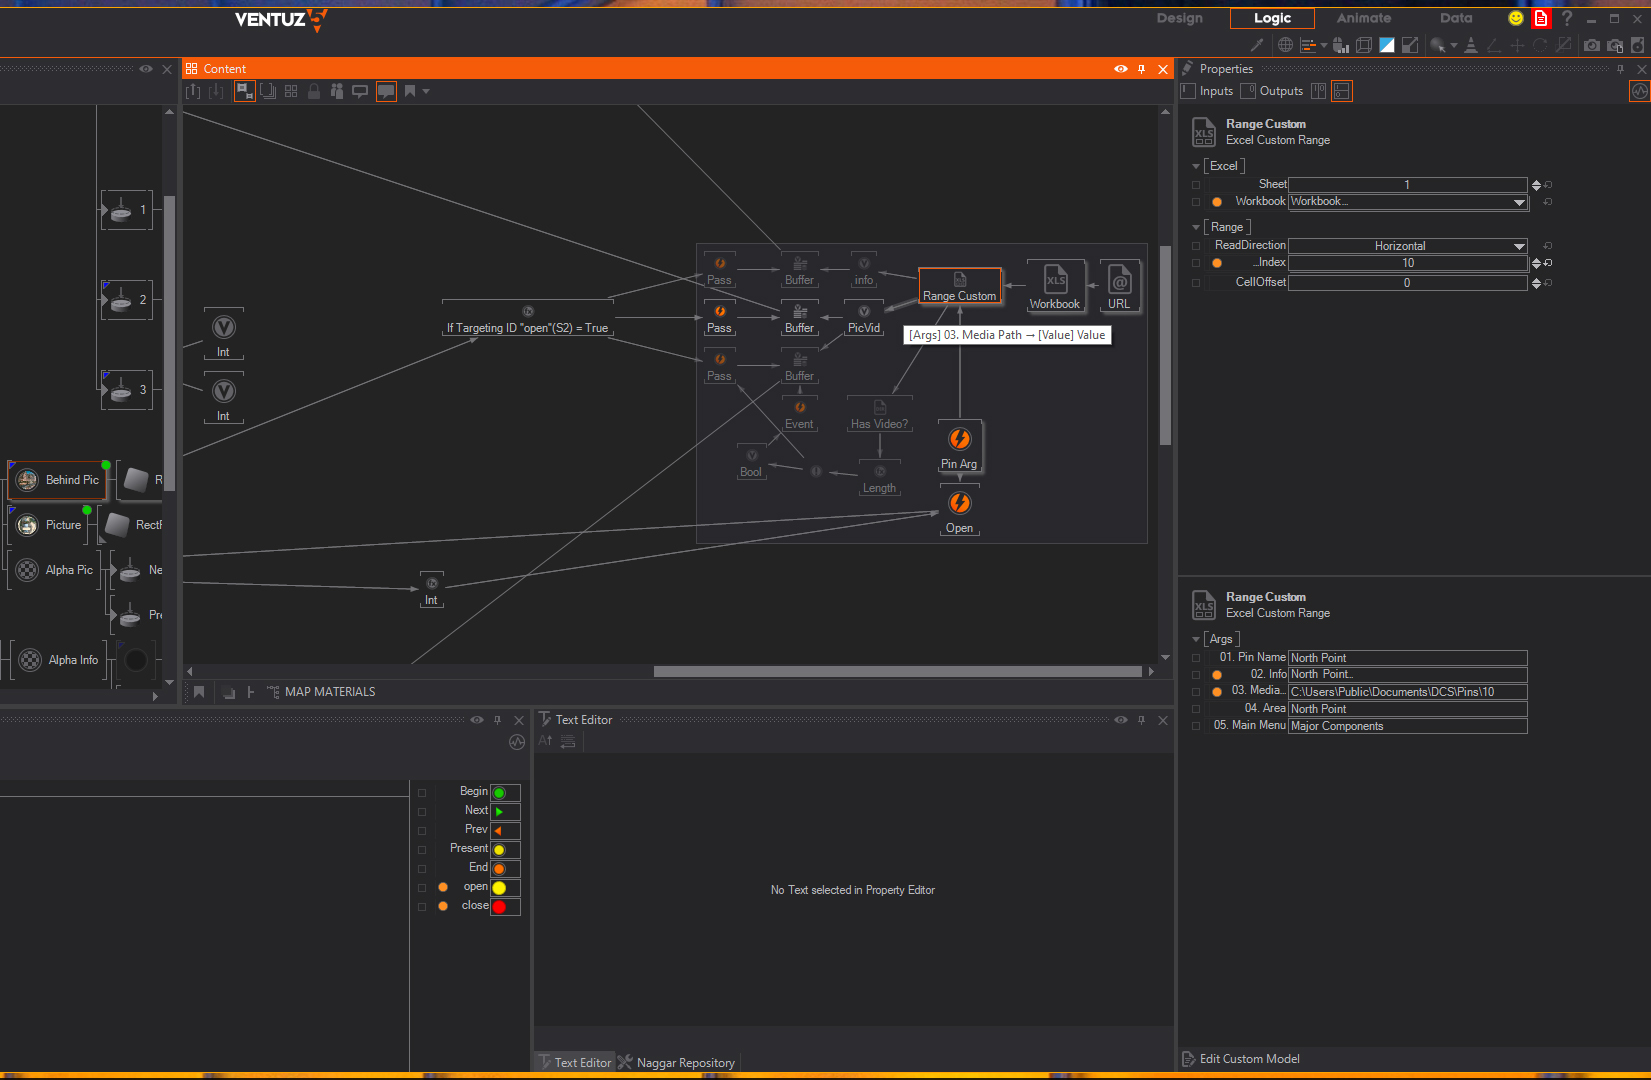Click the URL node icon
The image size is (1651, 1080).
tap(1119, 280)
